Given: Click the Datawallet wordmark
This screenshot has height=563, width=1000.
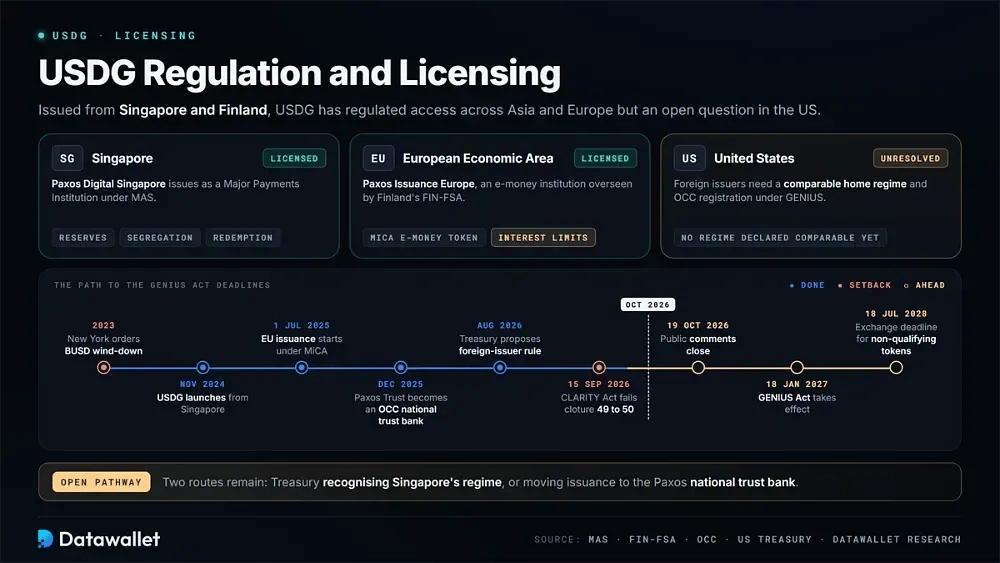Looking at the screenshot, I should click(109, 539).
